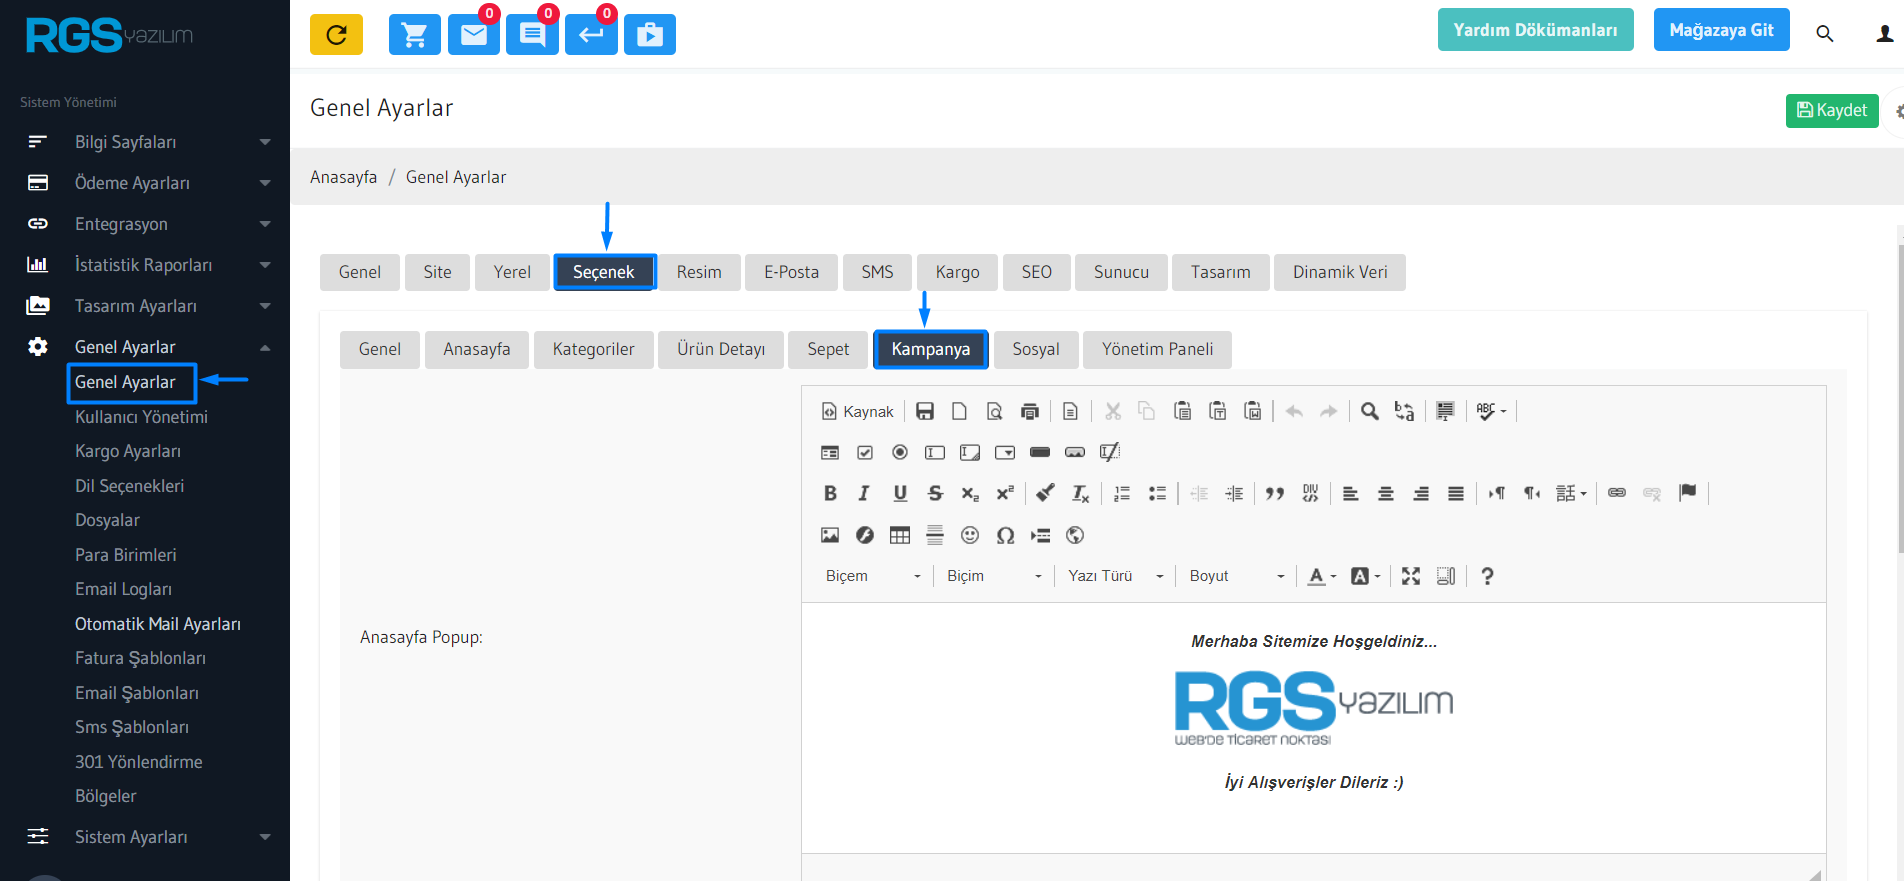
Task: Open the mail notifications icon
Action: [x=473, y=35]
